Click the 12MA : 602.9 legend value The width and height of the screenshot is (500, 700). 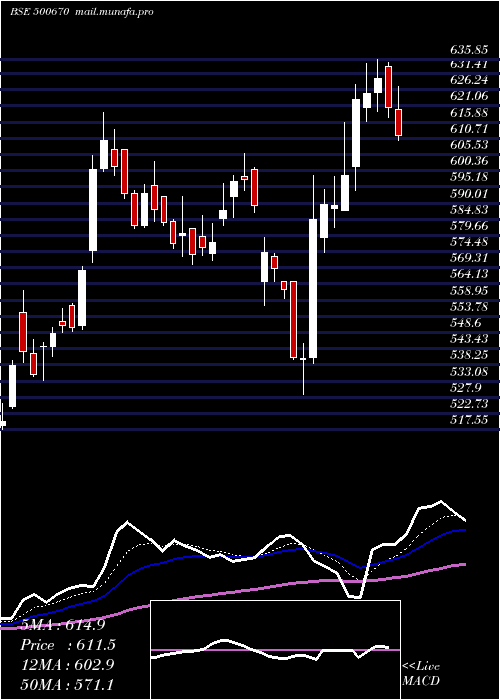[x=68, y=665]
